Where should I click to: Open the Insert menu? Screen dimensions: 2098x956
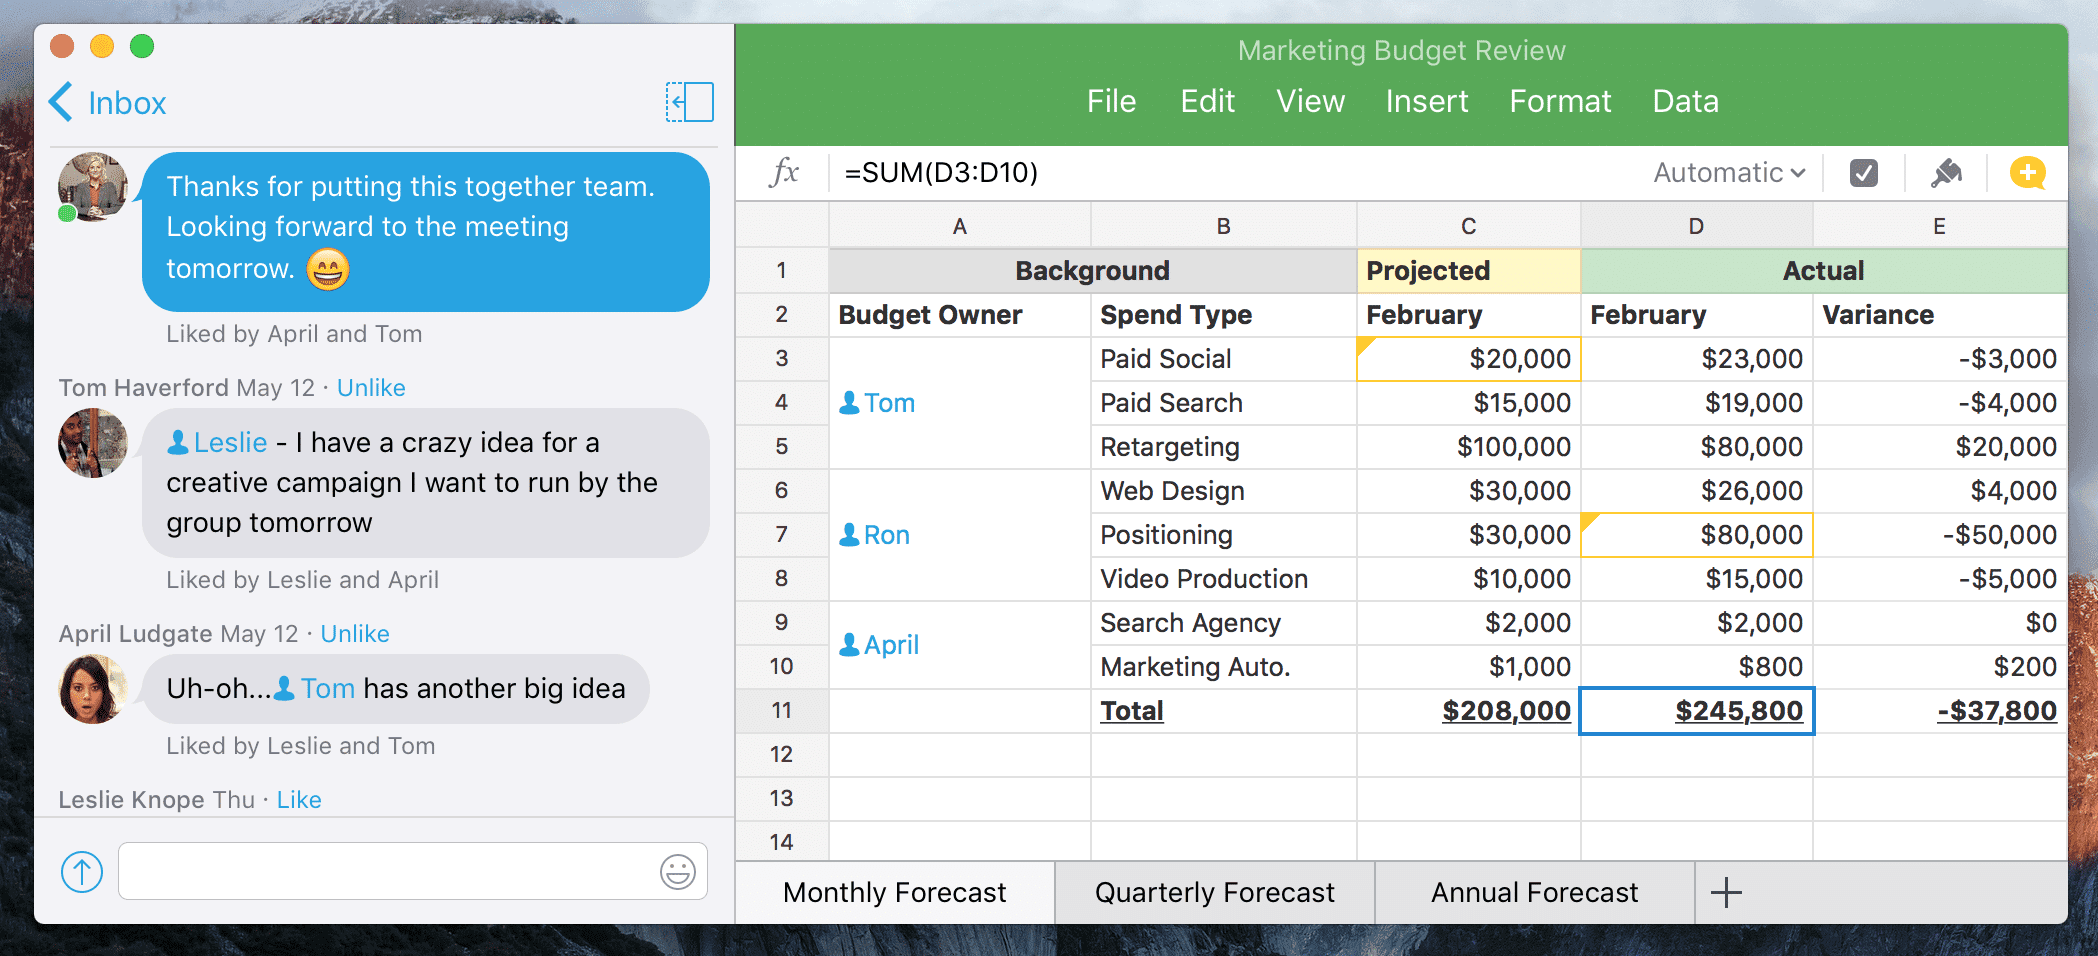[x=1426, y=100]
